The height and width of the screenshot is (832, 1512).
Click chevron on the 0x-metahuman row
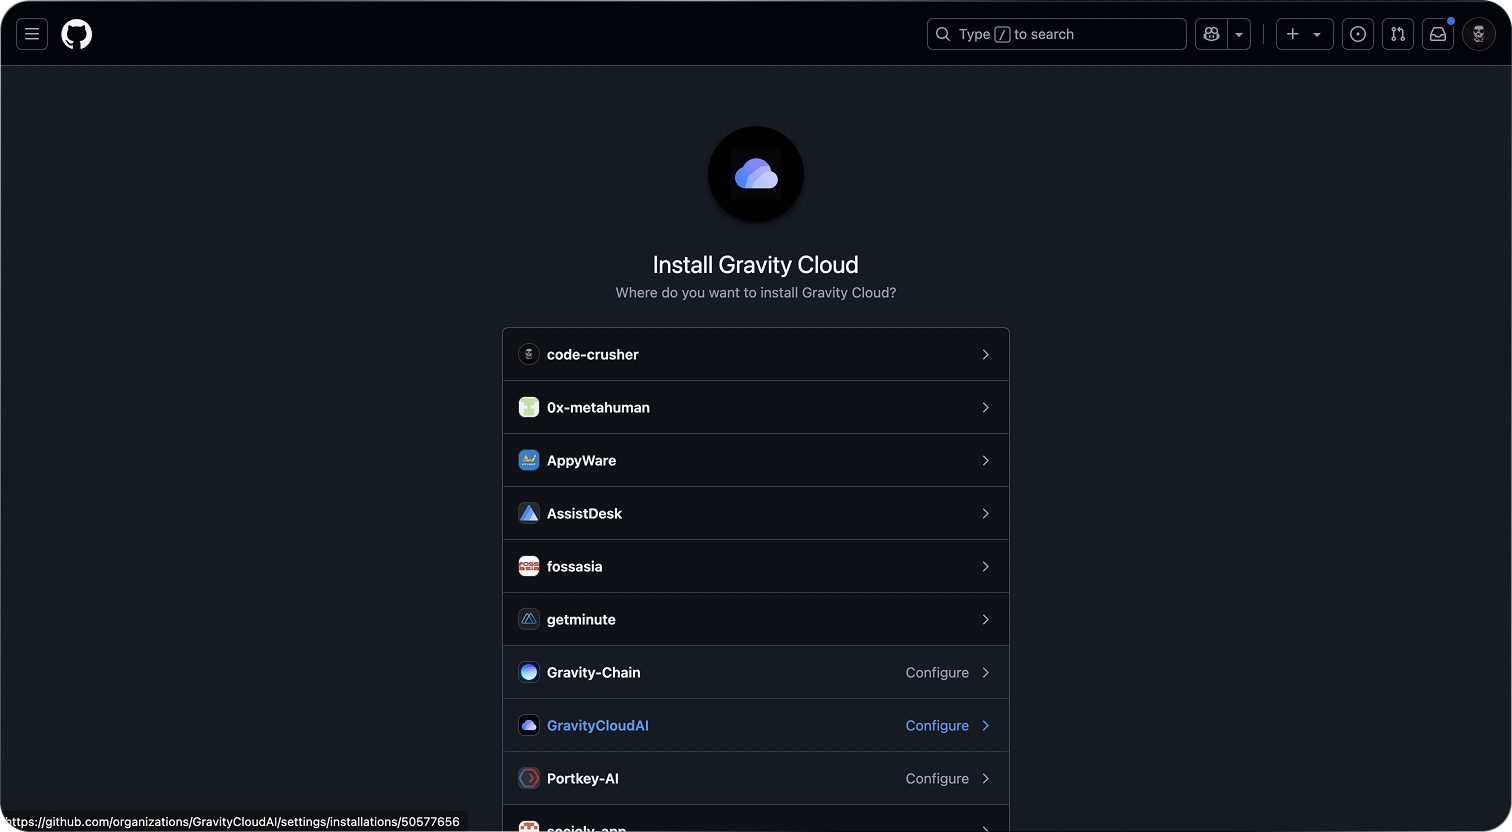point(985,407)
